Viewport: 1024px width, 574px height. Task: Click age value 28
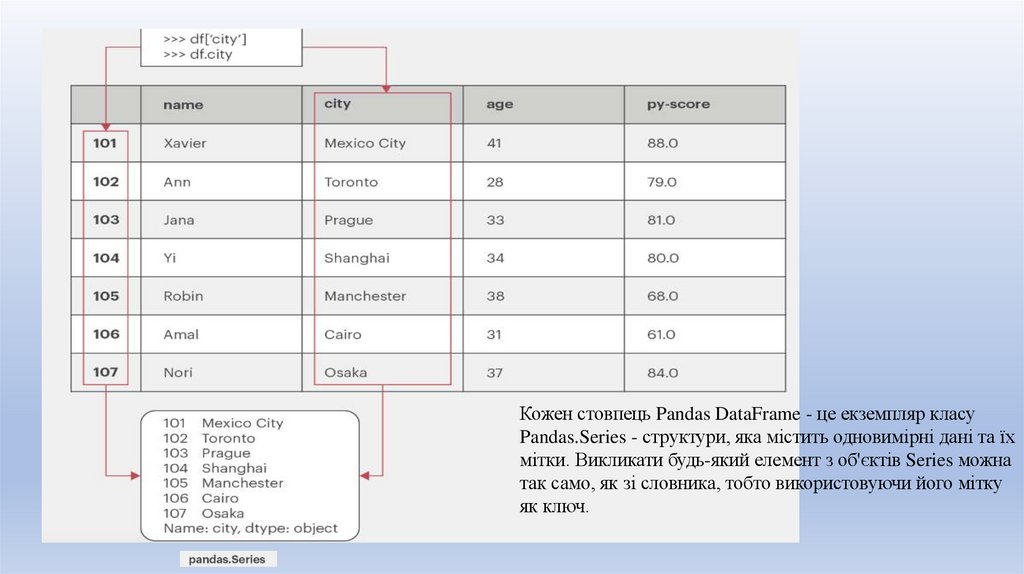coord(495,182)
